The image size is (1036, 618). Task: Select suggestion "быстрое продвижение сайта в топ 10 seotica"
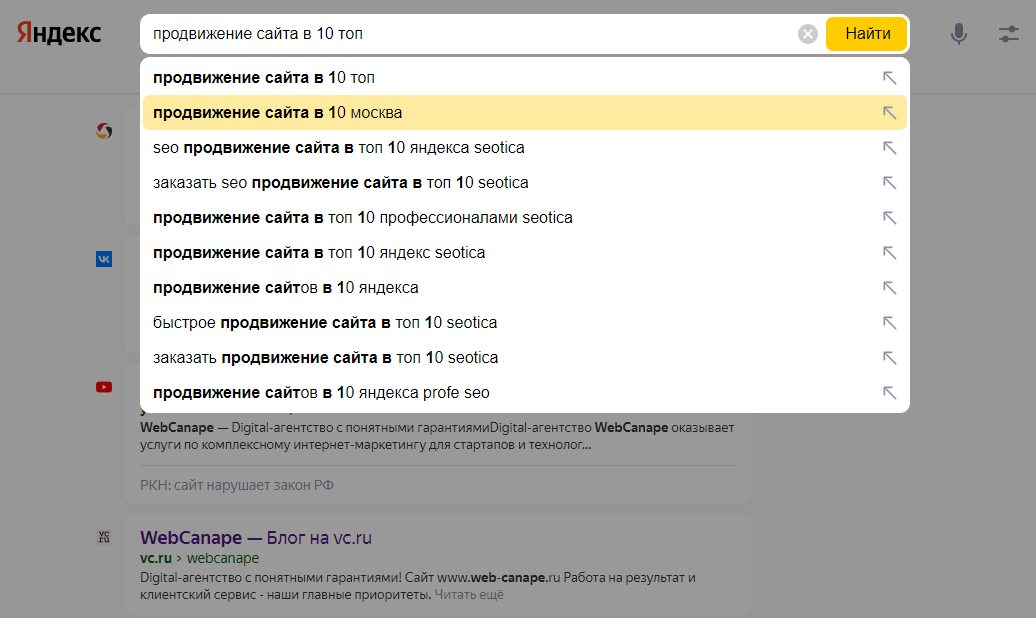525,323
